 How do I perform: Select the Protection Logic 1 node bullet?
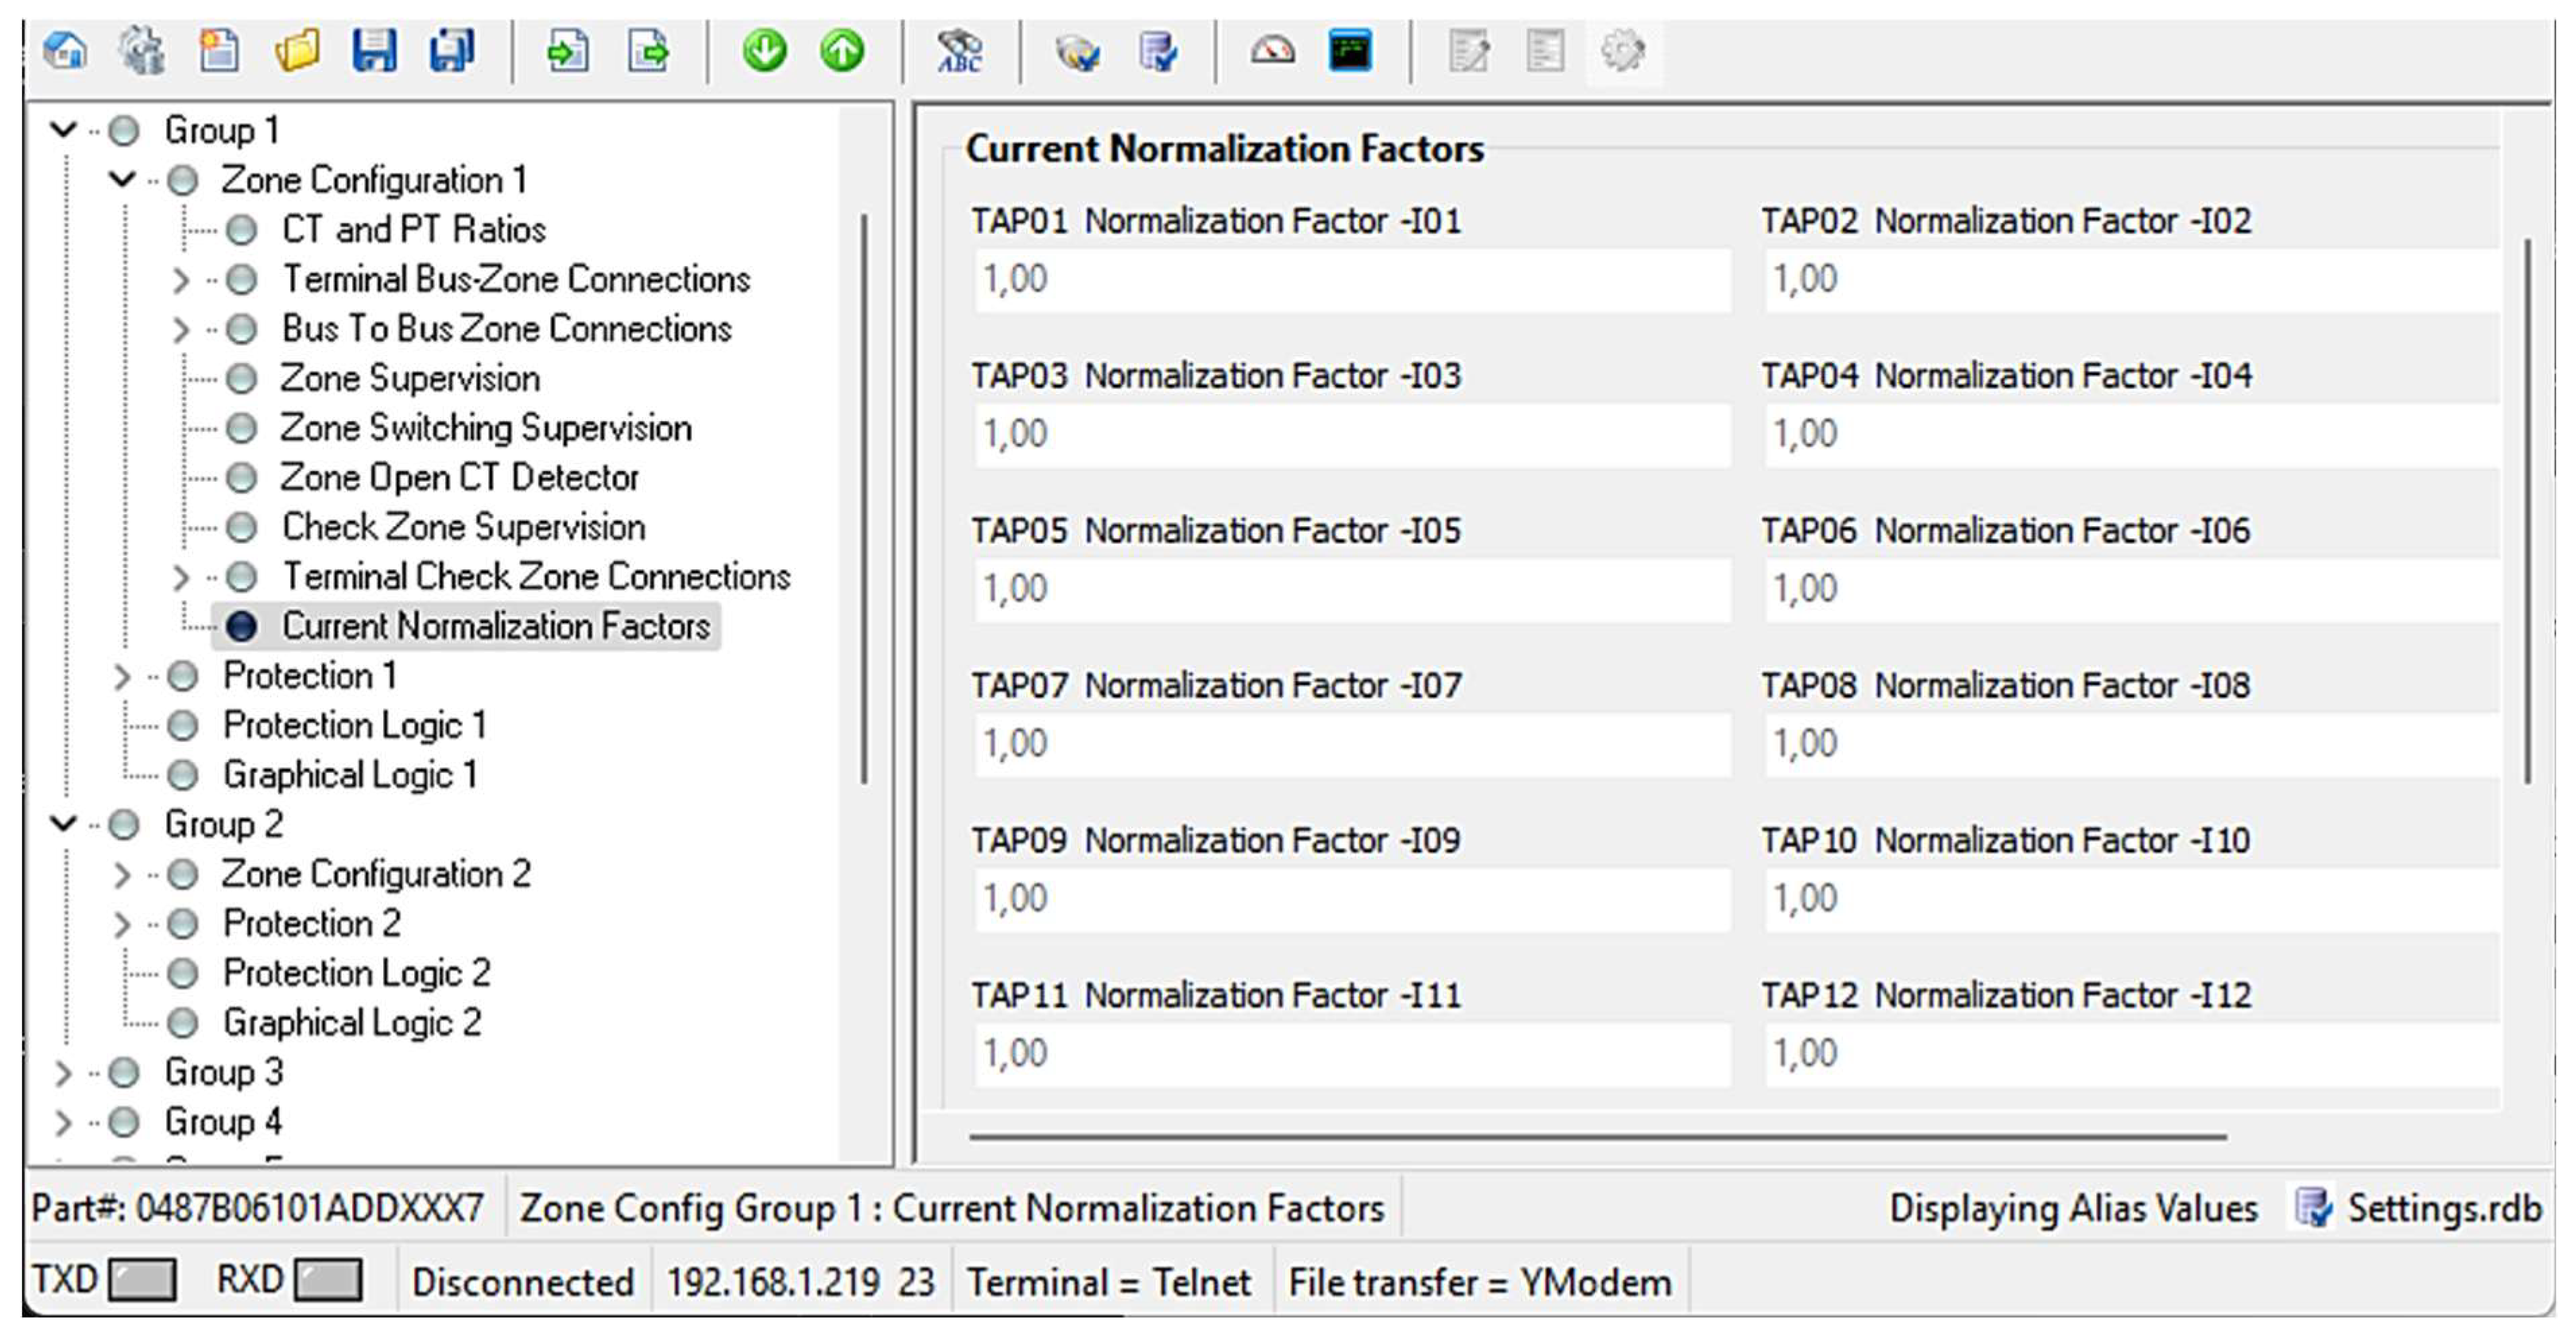182,726
